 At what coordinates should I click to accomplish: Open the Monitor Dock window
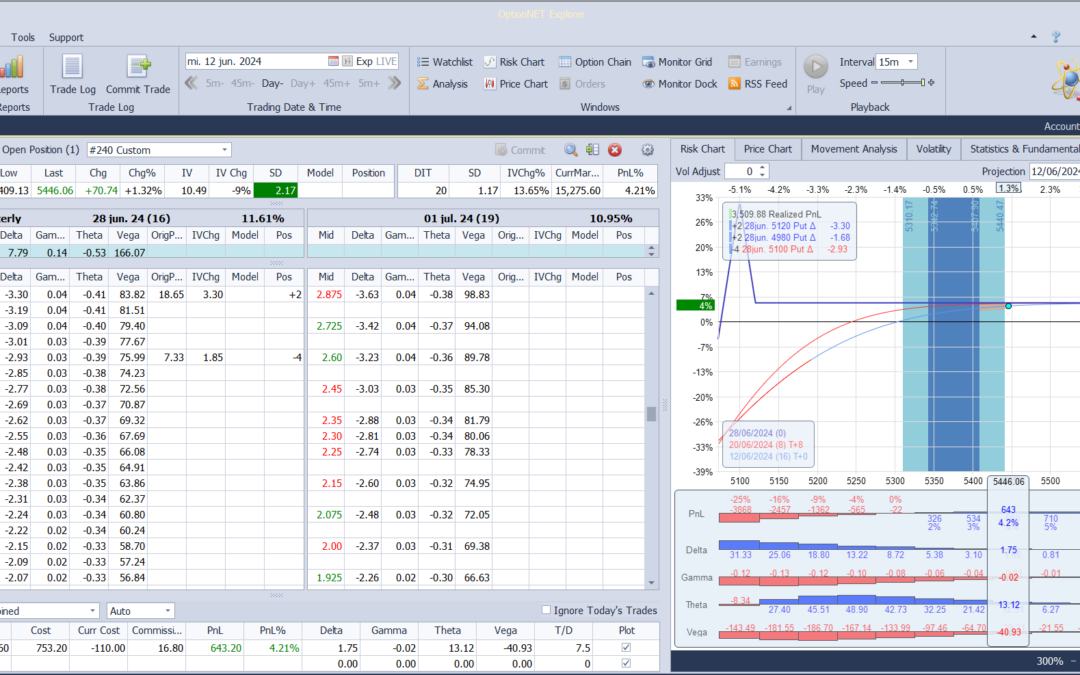[680, 84]
